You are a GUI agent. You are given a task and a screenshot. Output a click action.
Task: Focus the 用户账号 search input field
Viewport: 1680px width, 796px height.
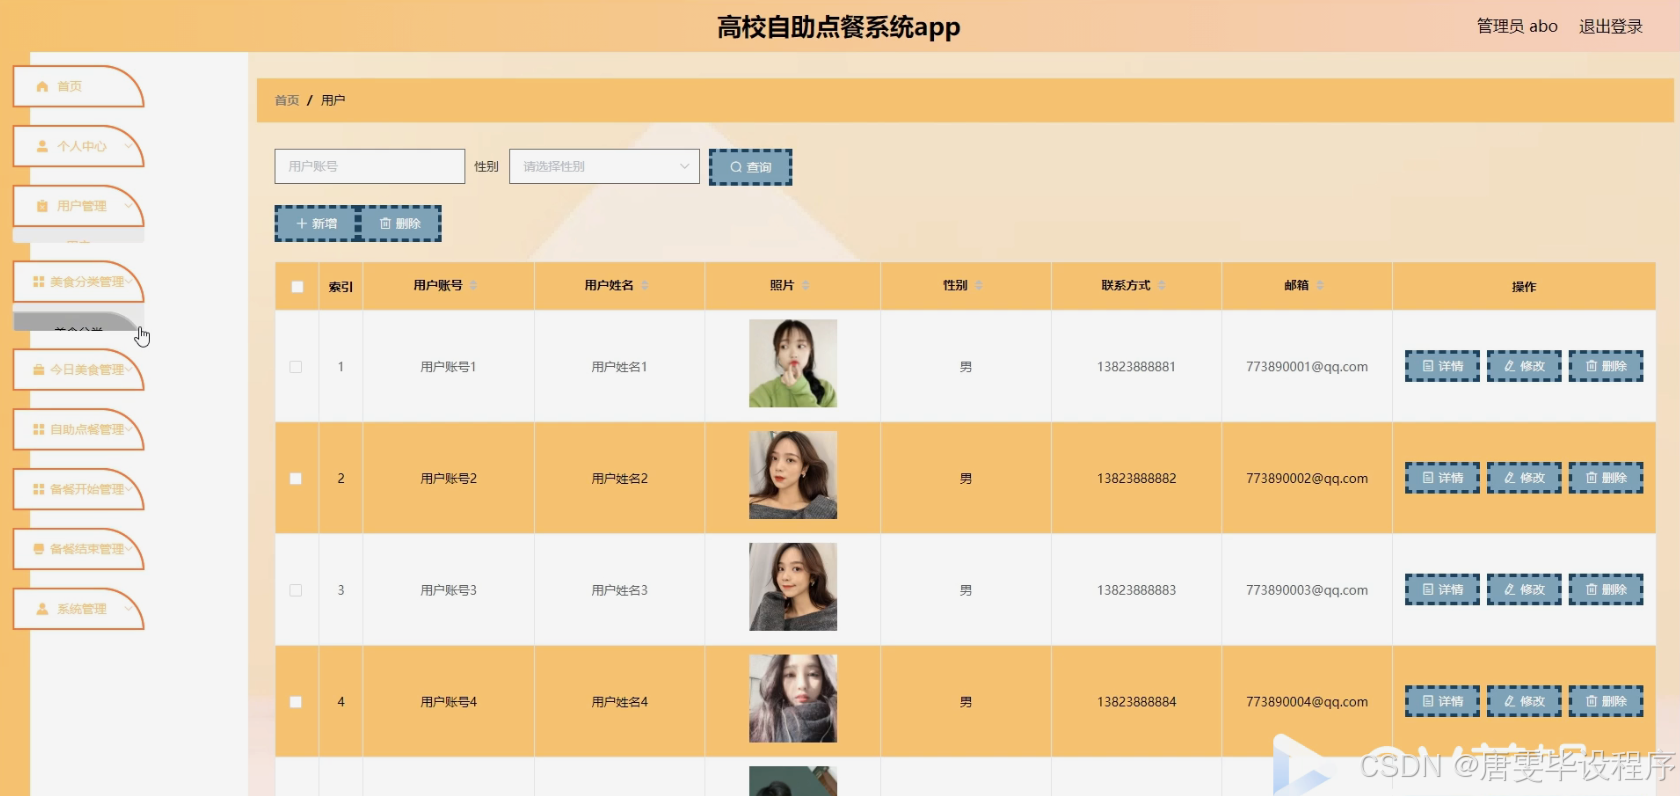(x=370, y=167)
